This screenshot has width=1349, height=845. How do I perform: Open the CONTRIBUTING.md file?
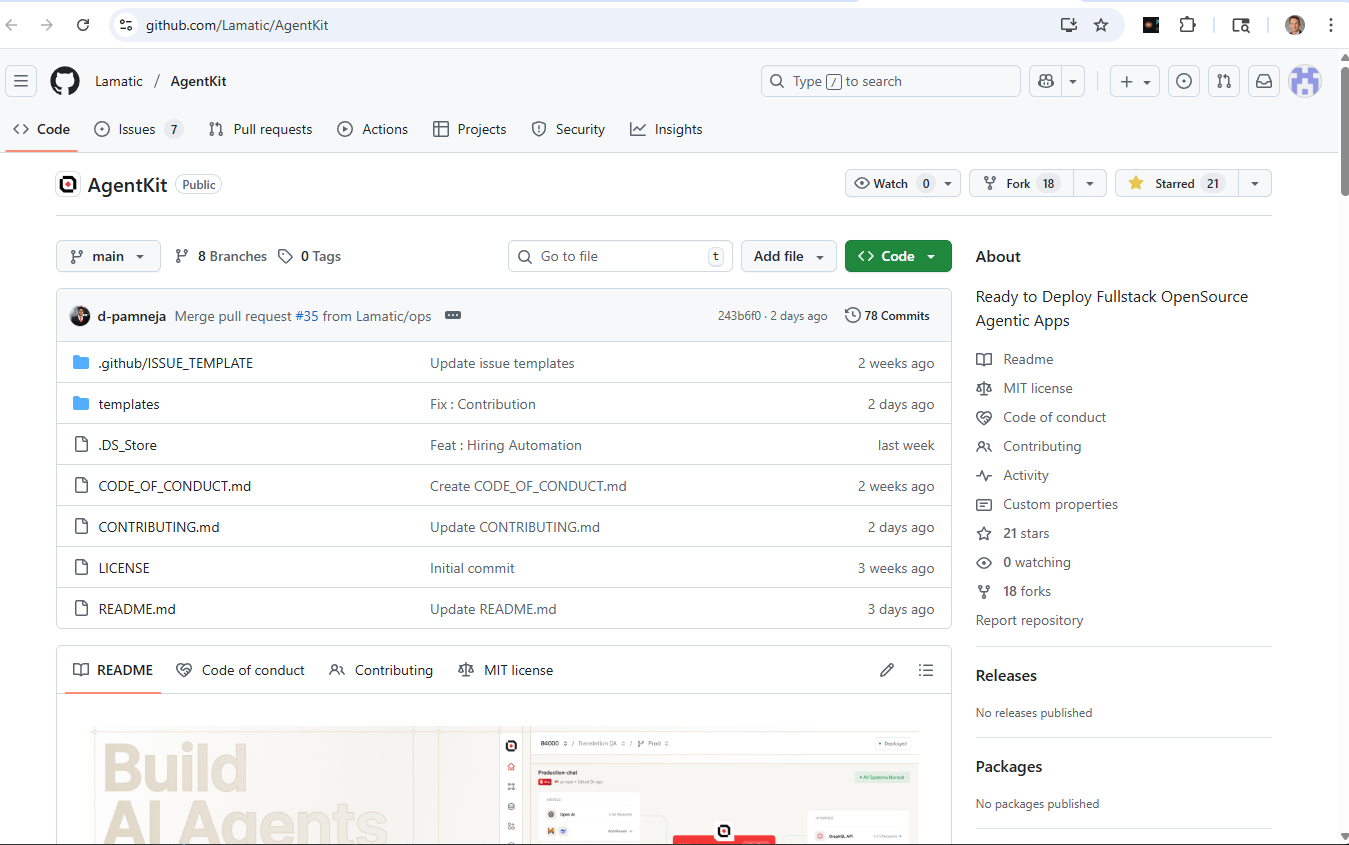point(159,527)
